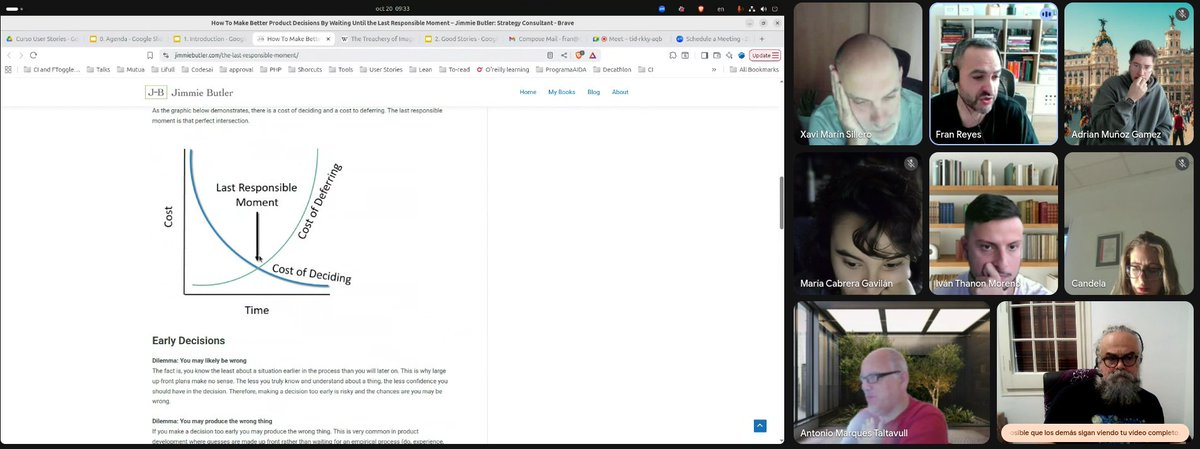Switch to the 1. Introduction Google Slides tab

[210, 39]
